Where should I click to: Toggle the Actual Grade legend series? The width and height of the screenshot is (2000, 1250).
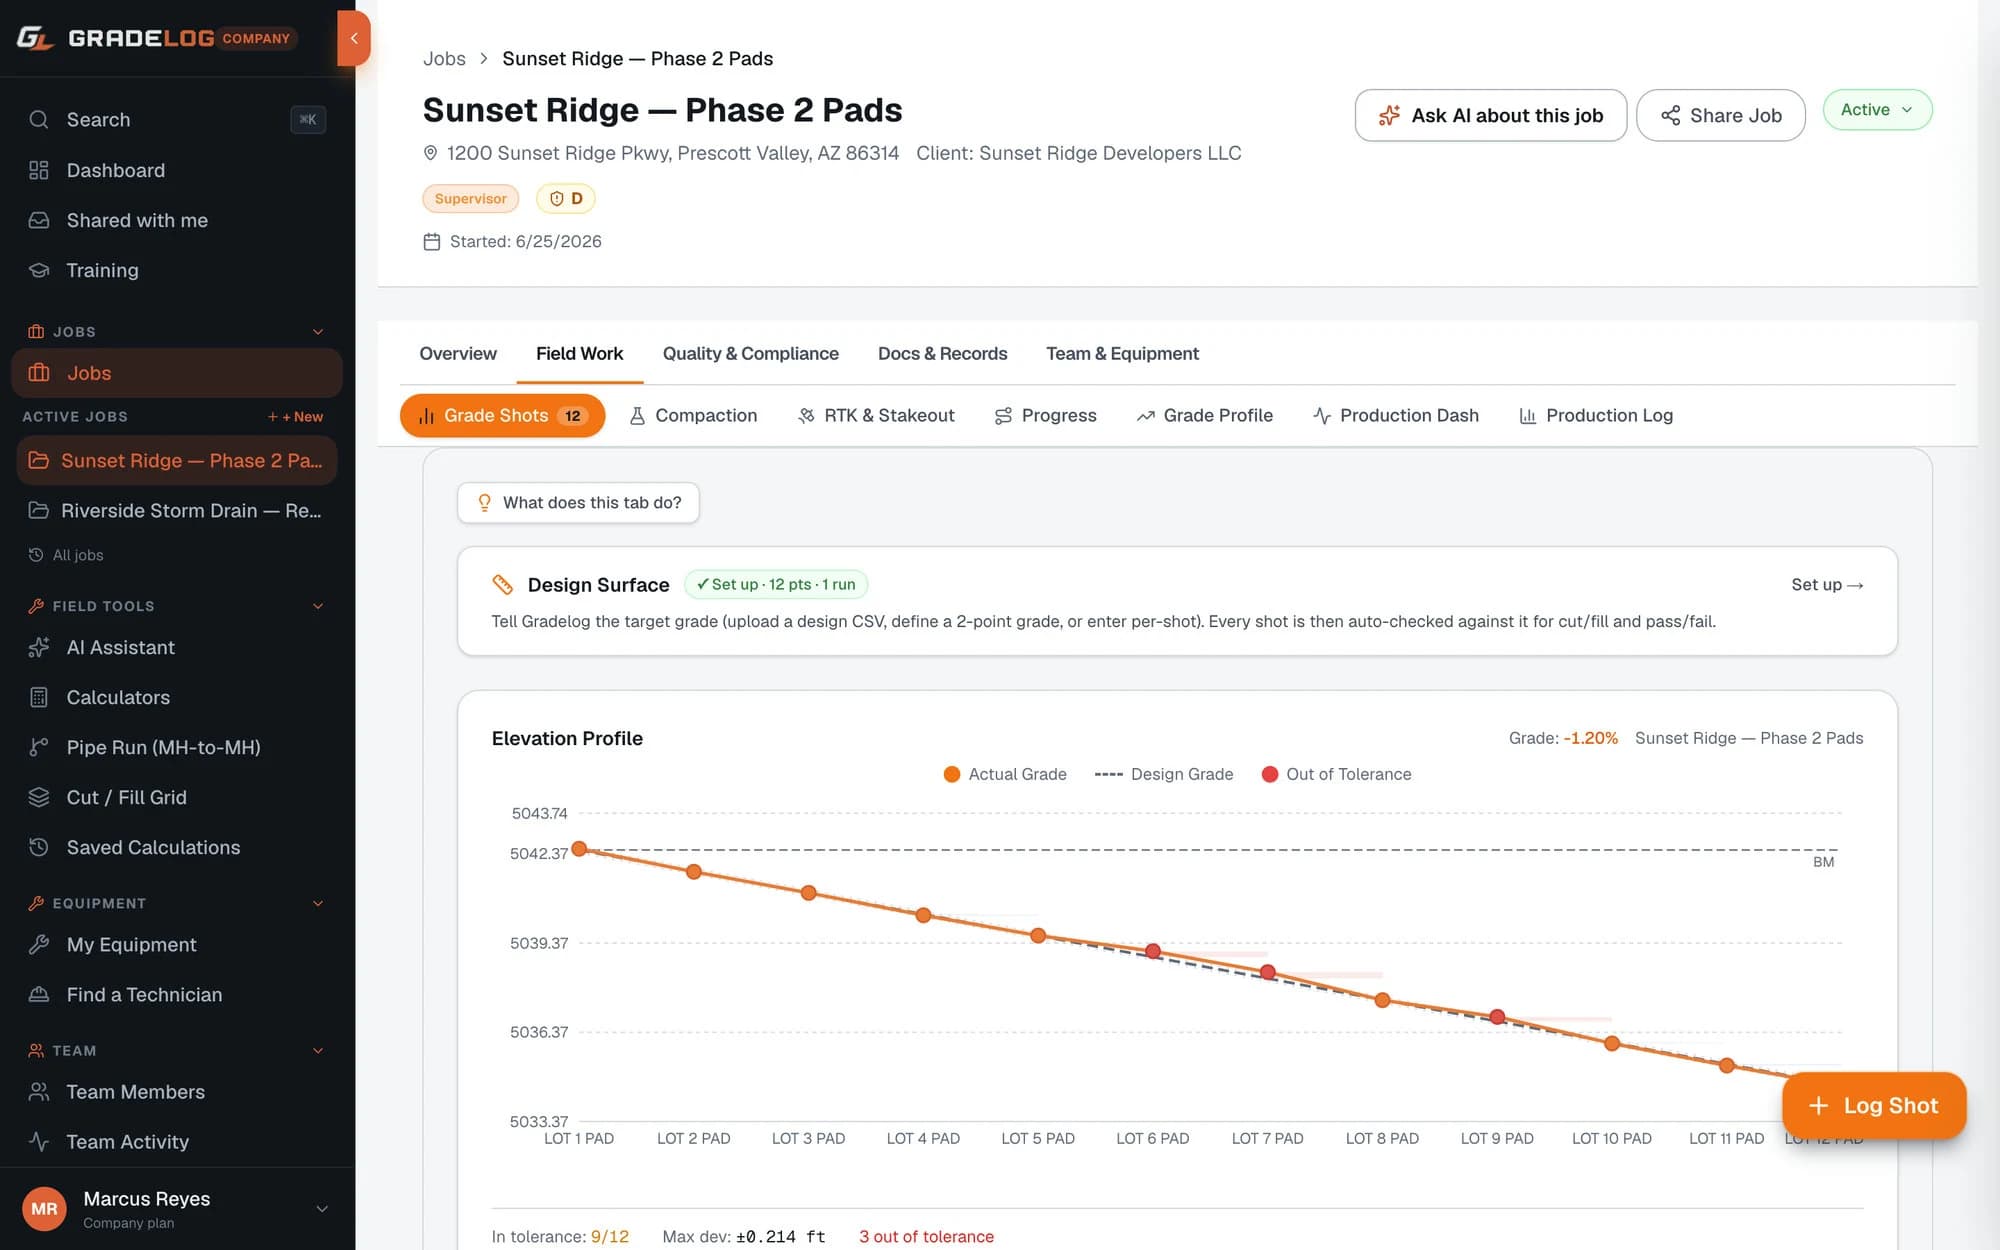pos(1005,774)
